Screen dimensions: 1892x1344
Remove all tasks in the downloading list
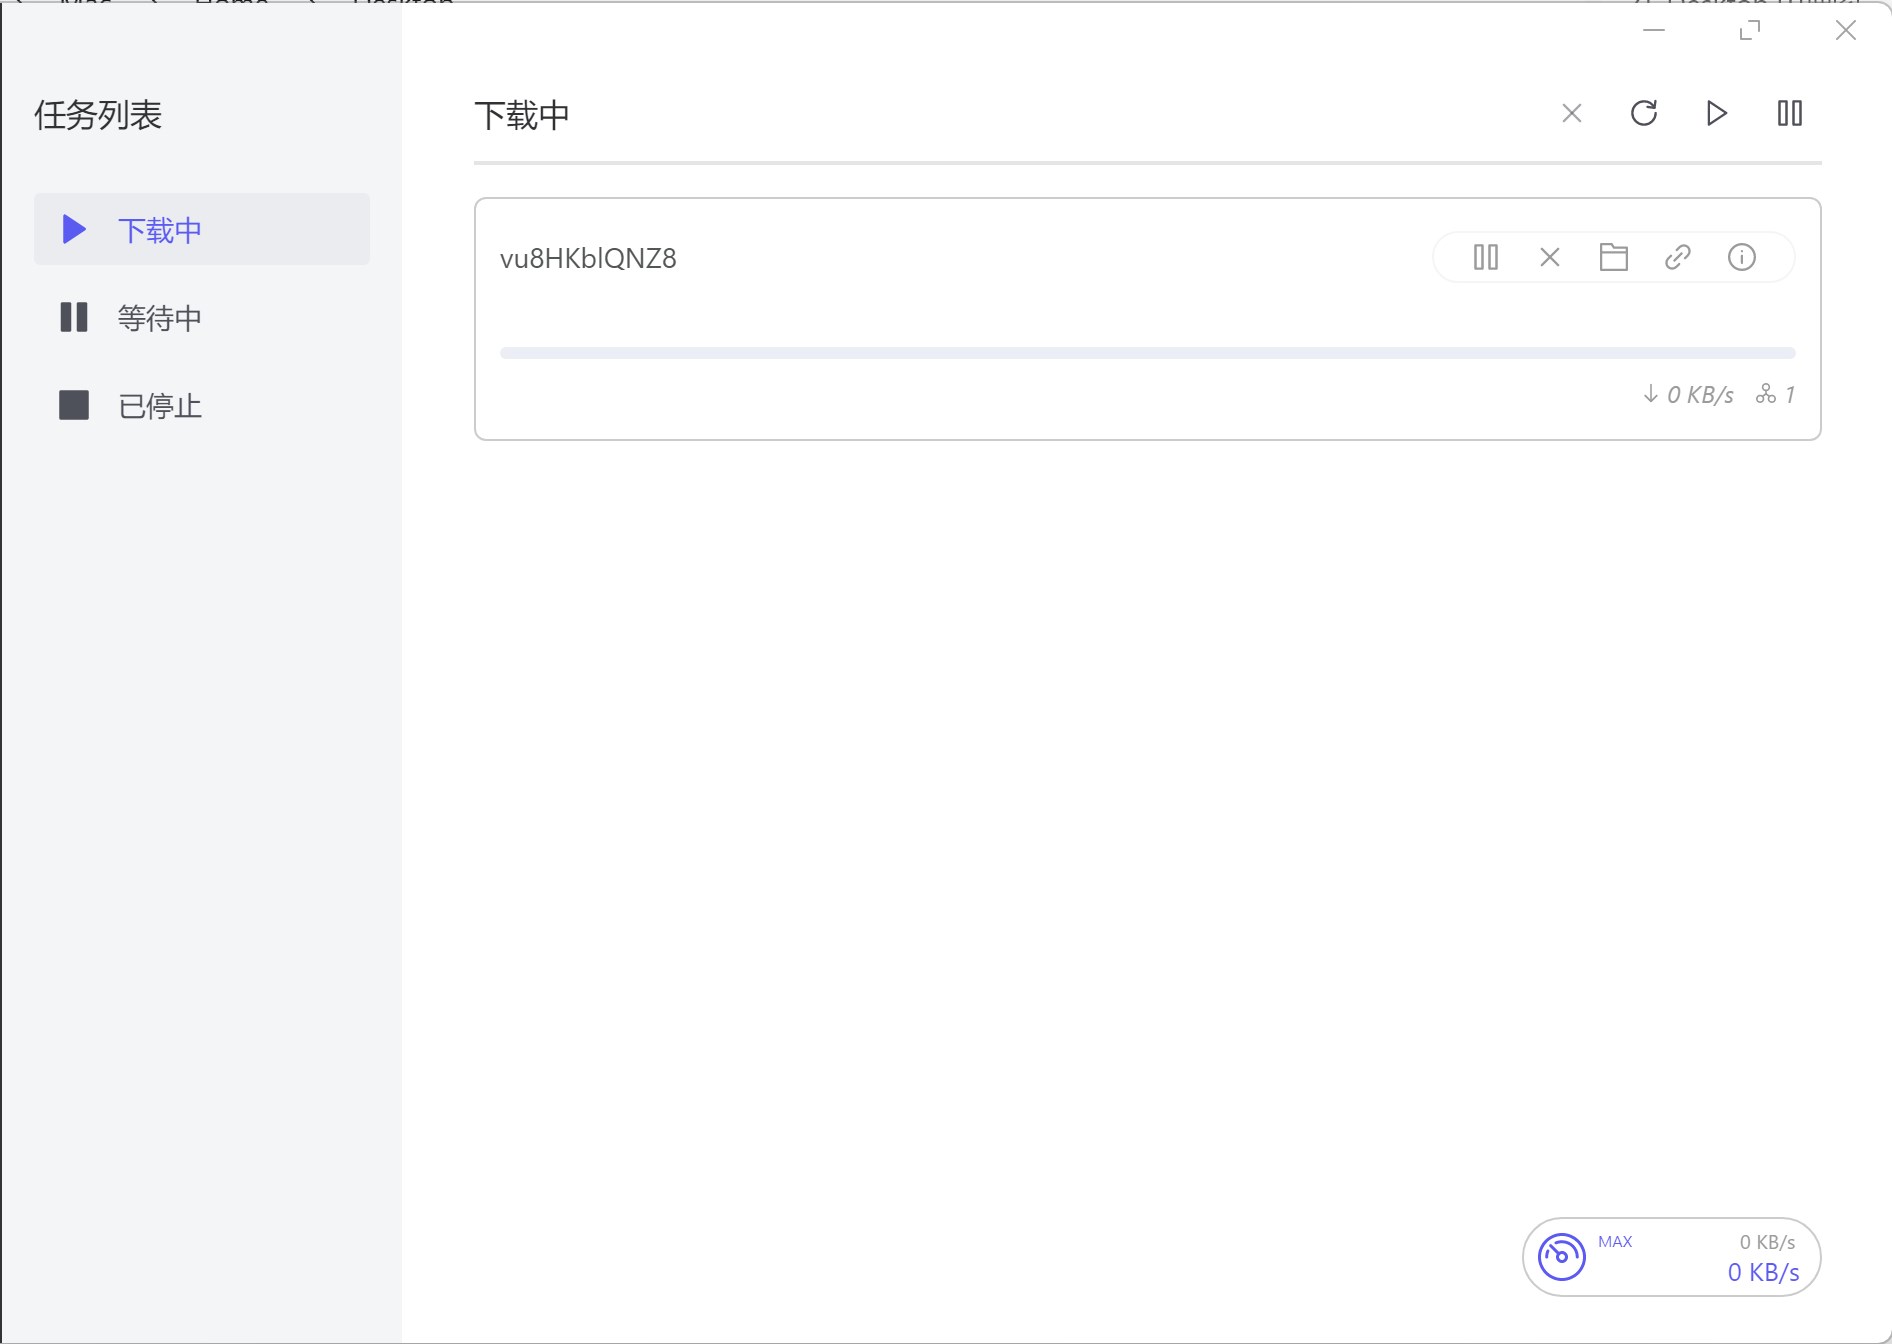tap(1571, 113)
